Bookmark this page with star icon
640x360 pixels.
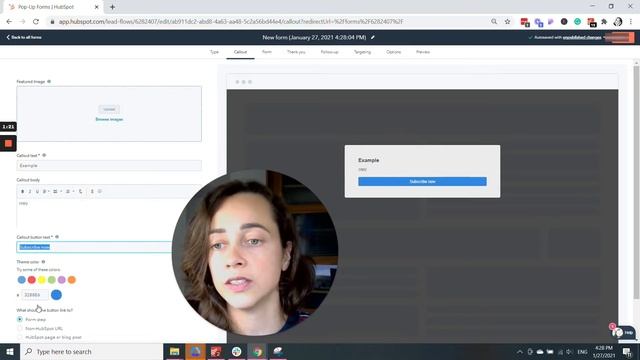[x=507, y=22]
